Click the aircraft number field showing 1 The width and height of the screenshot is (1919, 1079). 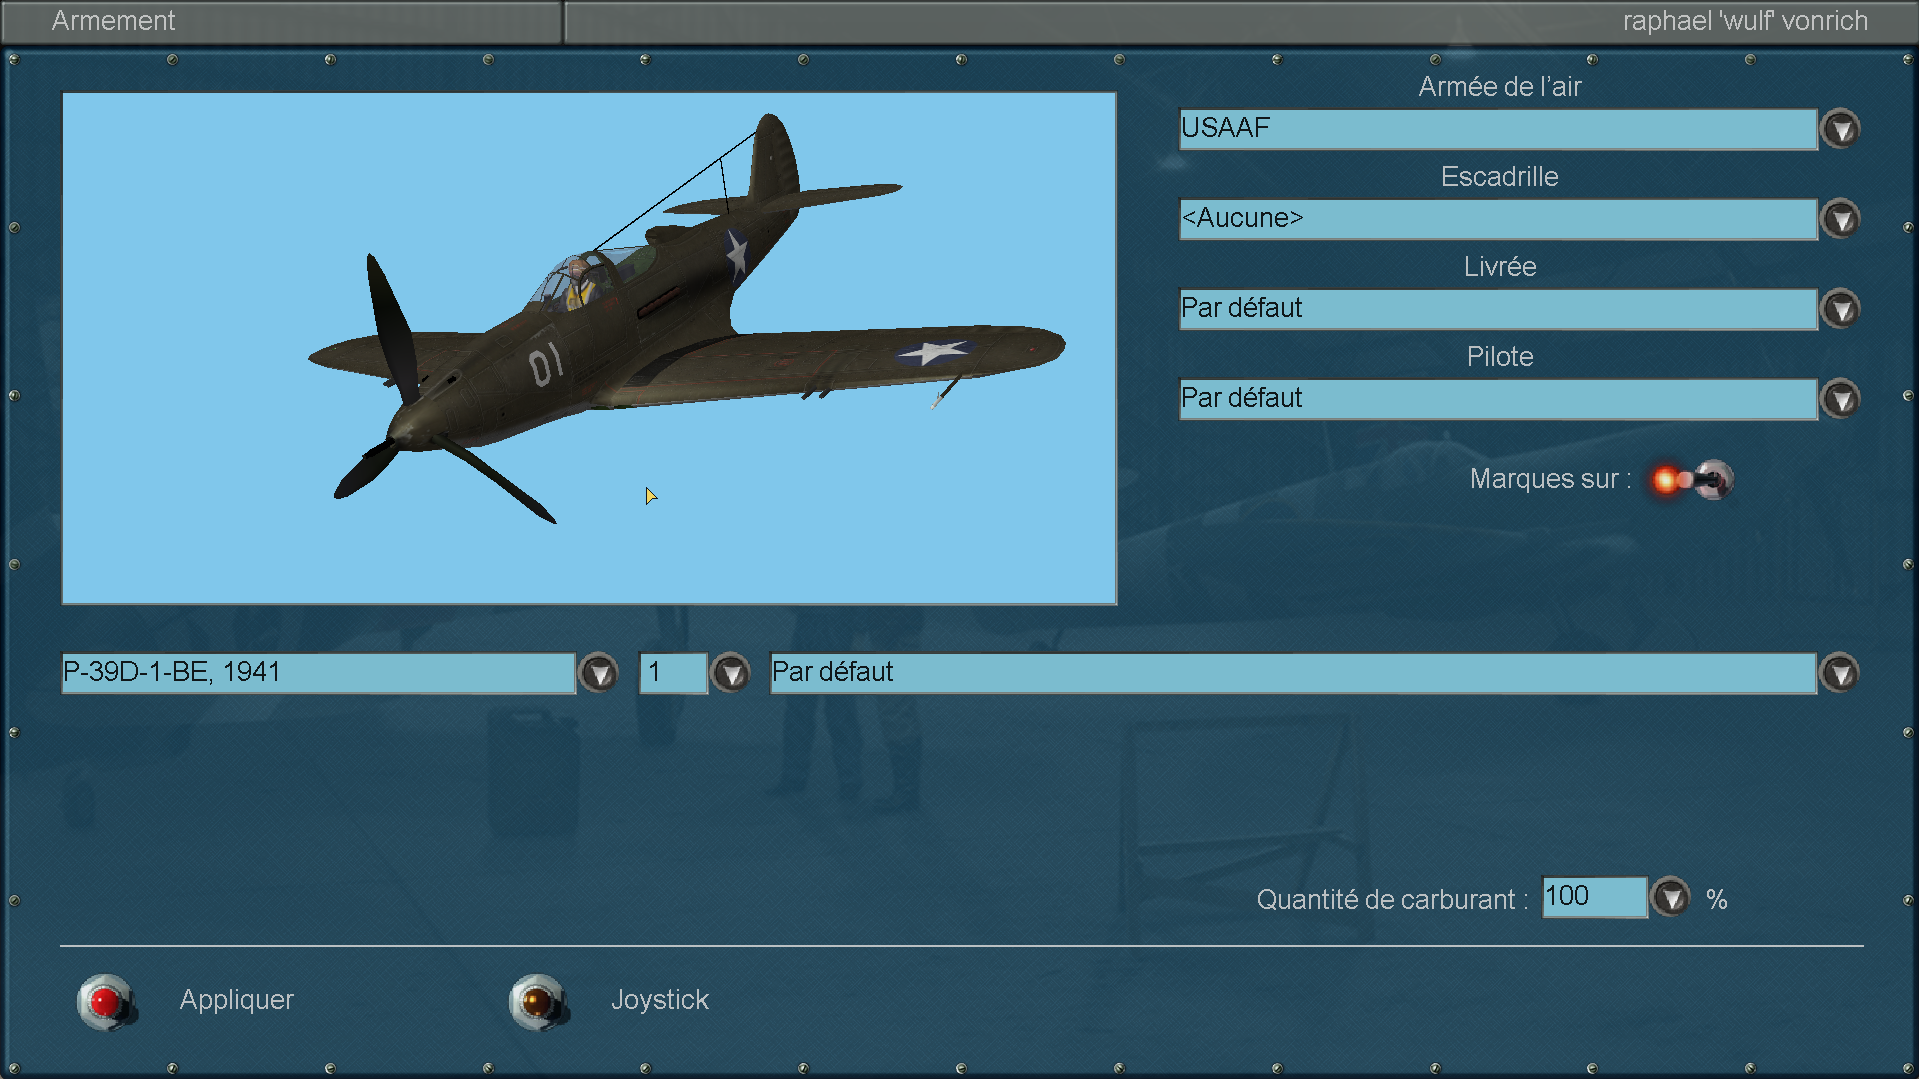click(673, 673)
